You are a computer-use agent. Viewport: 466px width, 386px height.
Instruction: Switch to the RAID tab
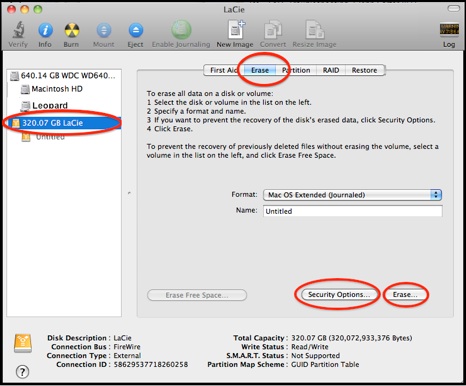[x=331, y=70]
